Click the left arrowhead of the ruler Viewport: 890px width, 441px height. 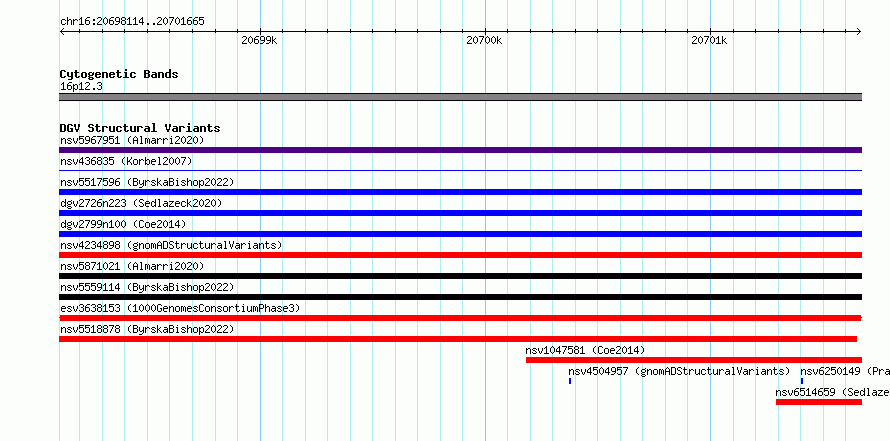pos(62,31)
